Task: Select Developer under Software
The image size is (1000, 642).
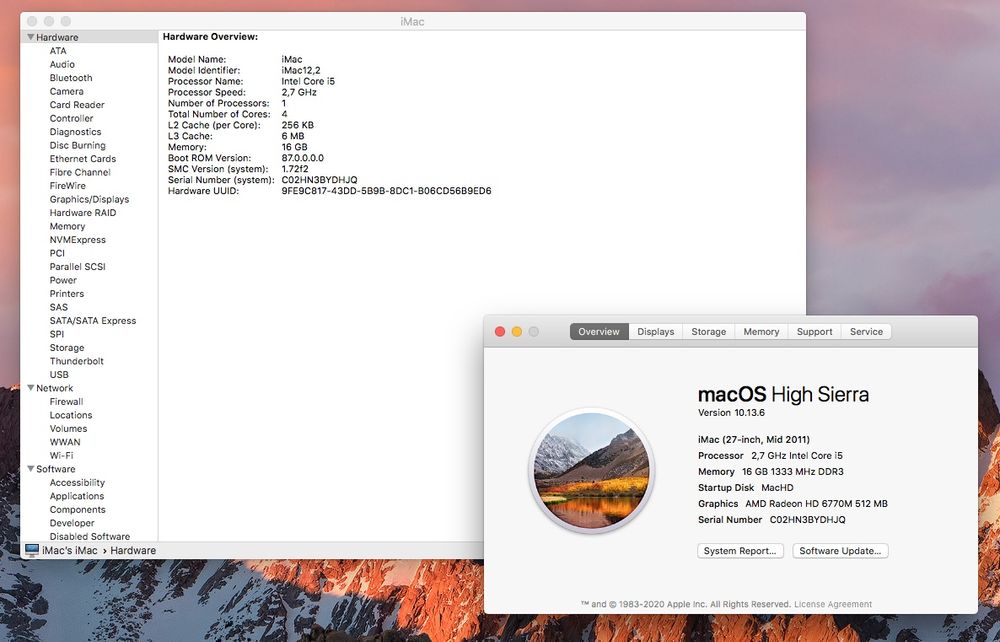Action: pyautogui.click(x=72, y=523)
